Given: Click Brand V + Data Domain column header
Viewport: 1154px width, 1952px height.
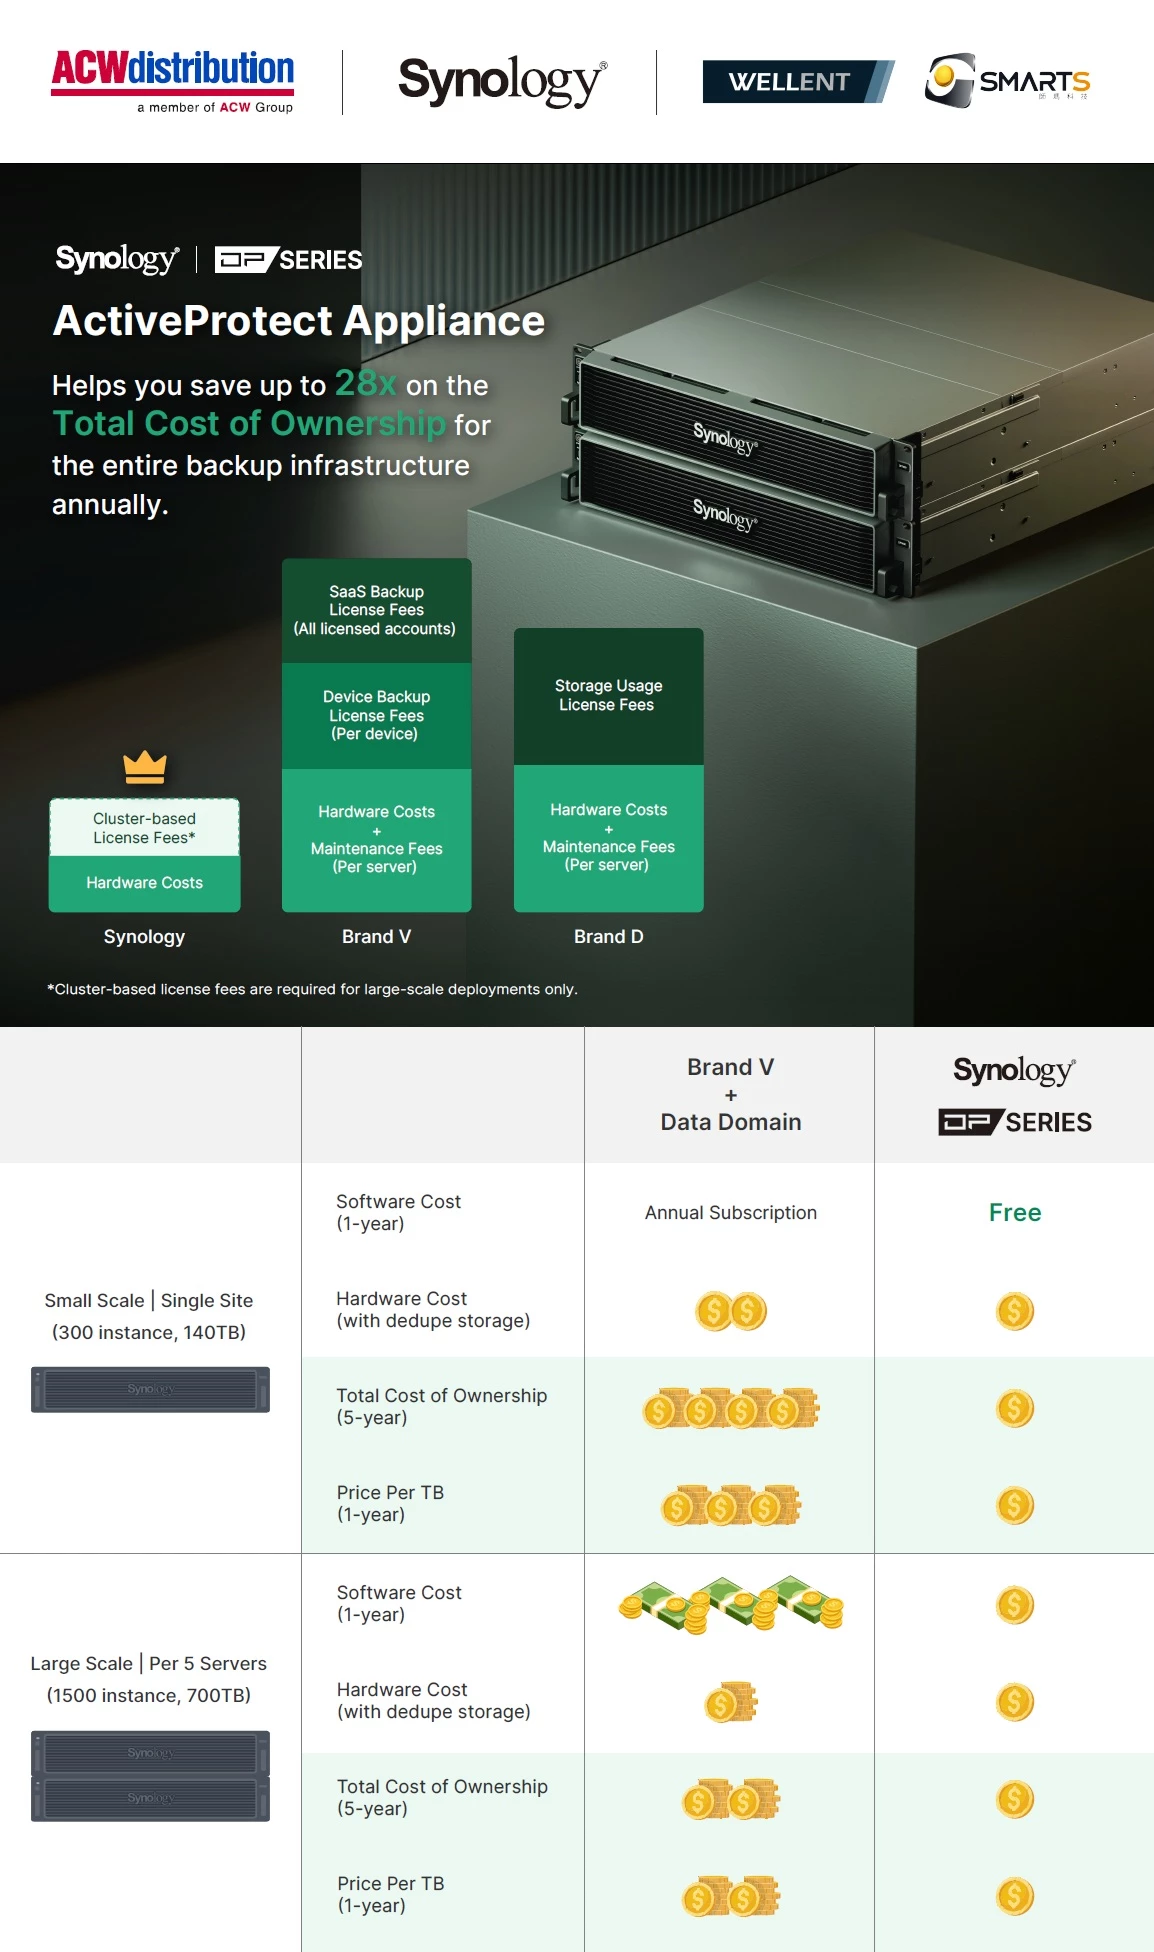Looking at the screenshot, I should pos(731,1094).
